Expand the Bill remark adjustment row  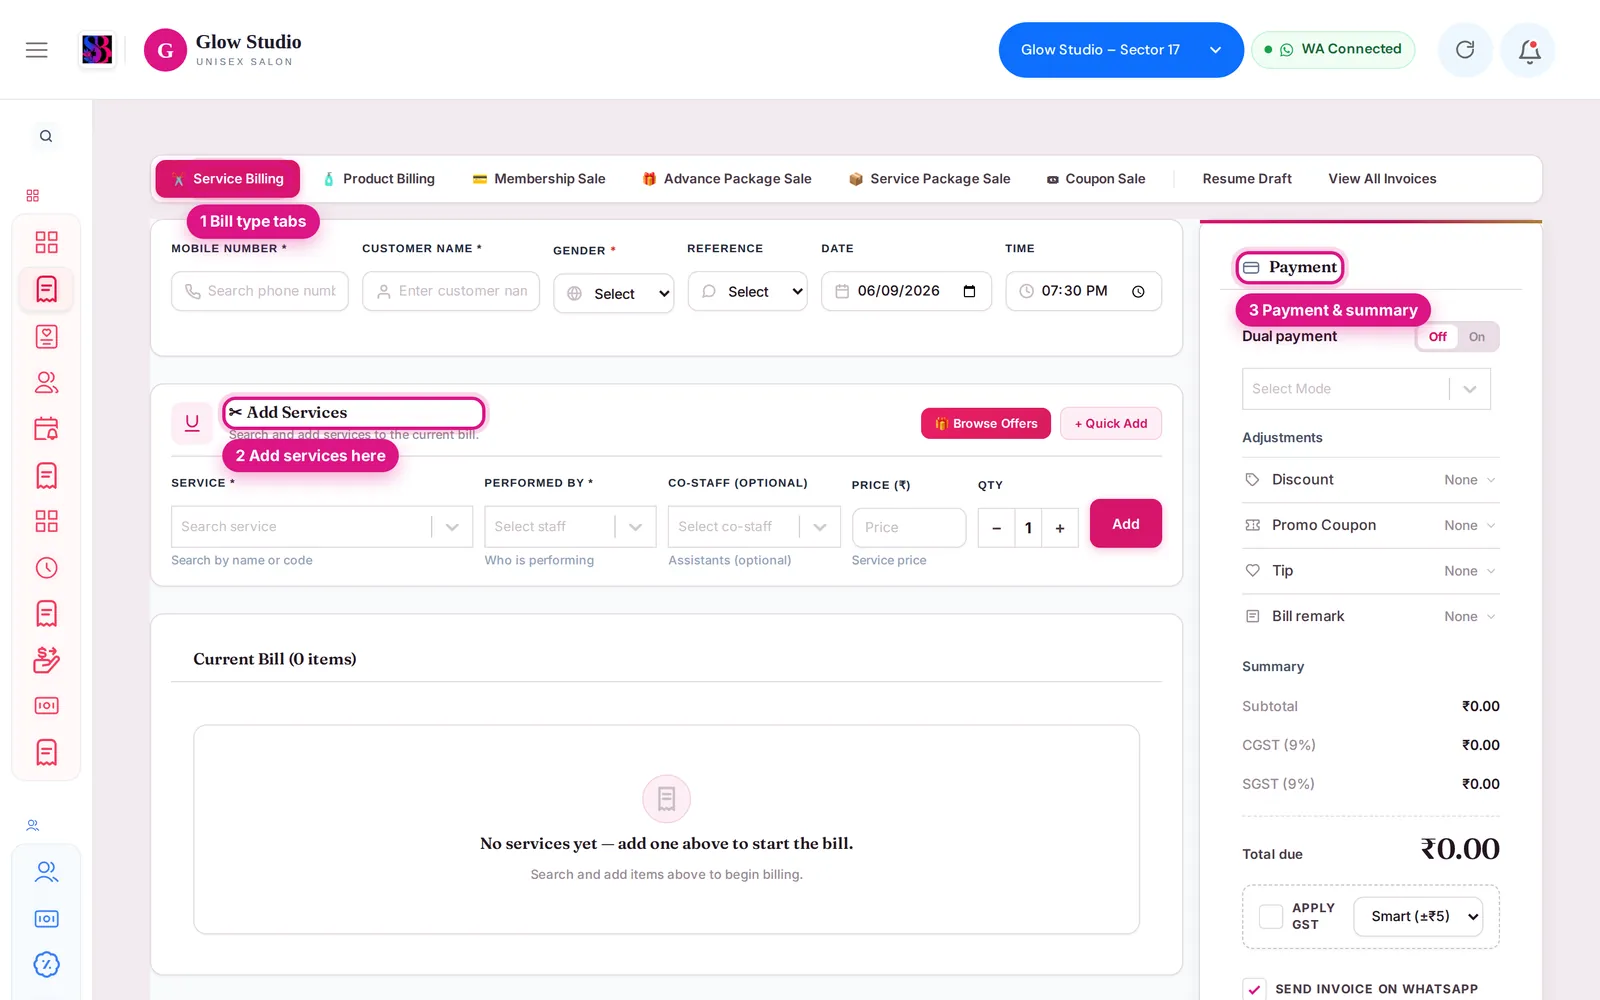tap(1370, 616)
